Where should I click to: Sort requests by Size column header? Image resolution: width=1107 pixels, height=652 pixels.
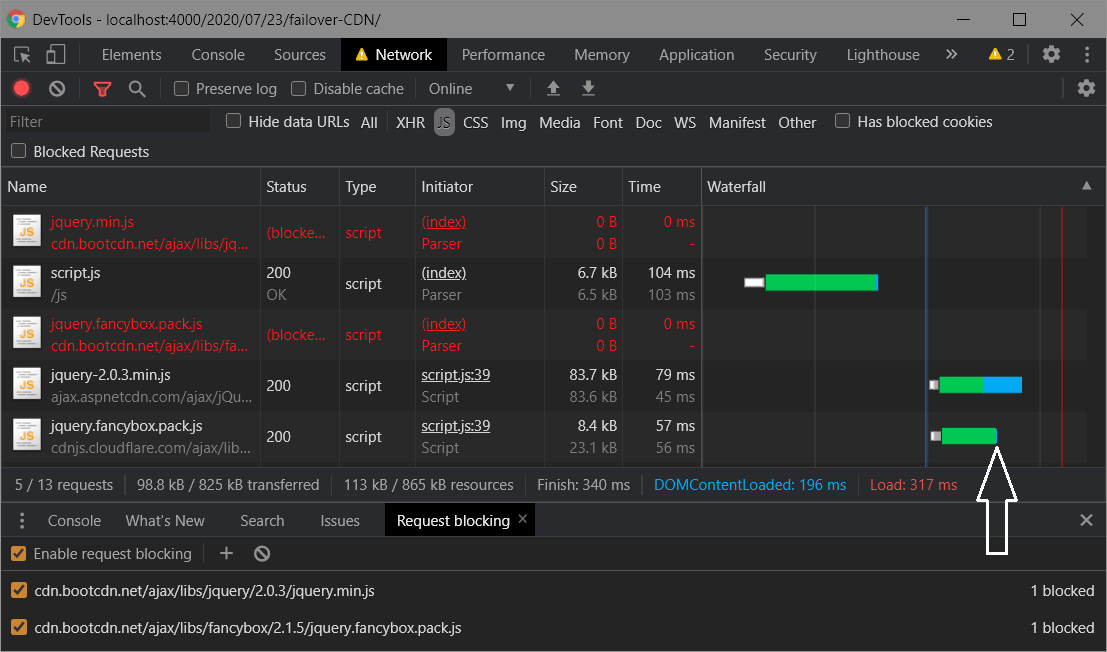point(583,186)
